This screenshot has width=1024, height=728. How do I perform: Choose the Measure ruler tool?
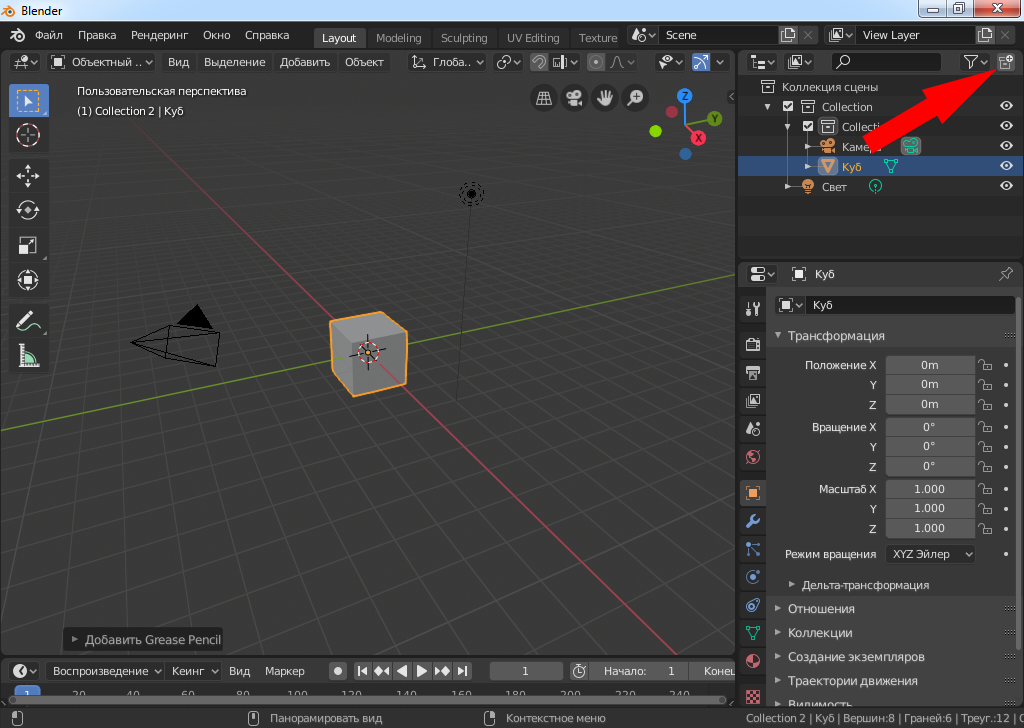coord(28,355)
